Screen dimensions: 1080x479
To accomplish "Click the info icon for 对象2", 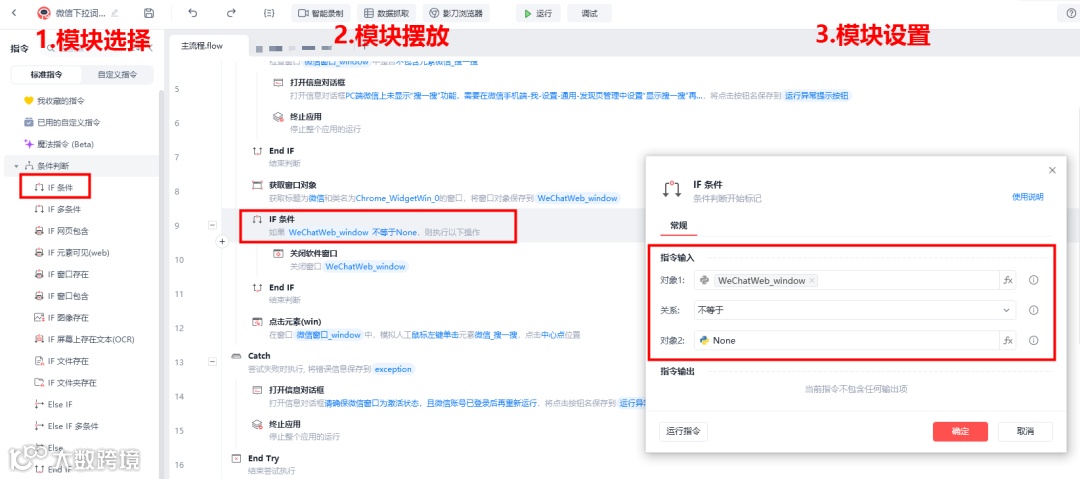I will (x=1033, y=340).
